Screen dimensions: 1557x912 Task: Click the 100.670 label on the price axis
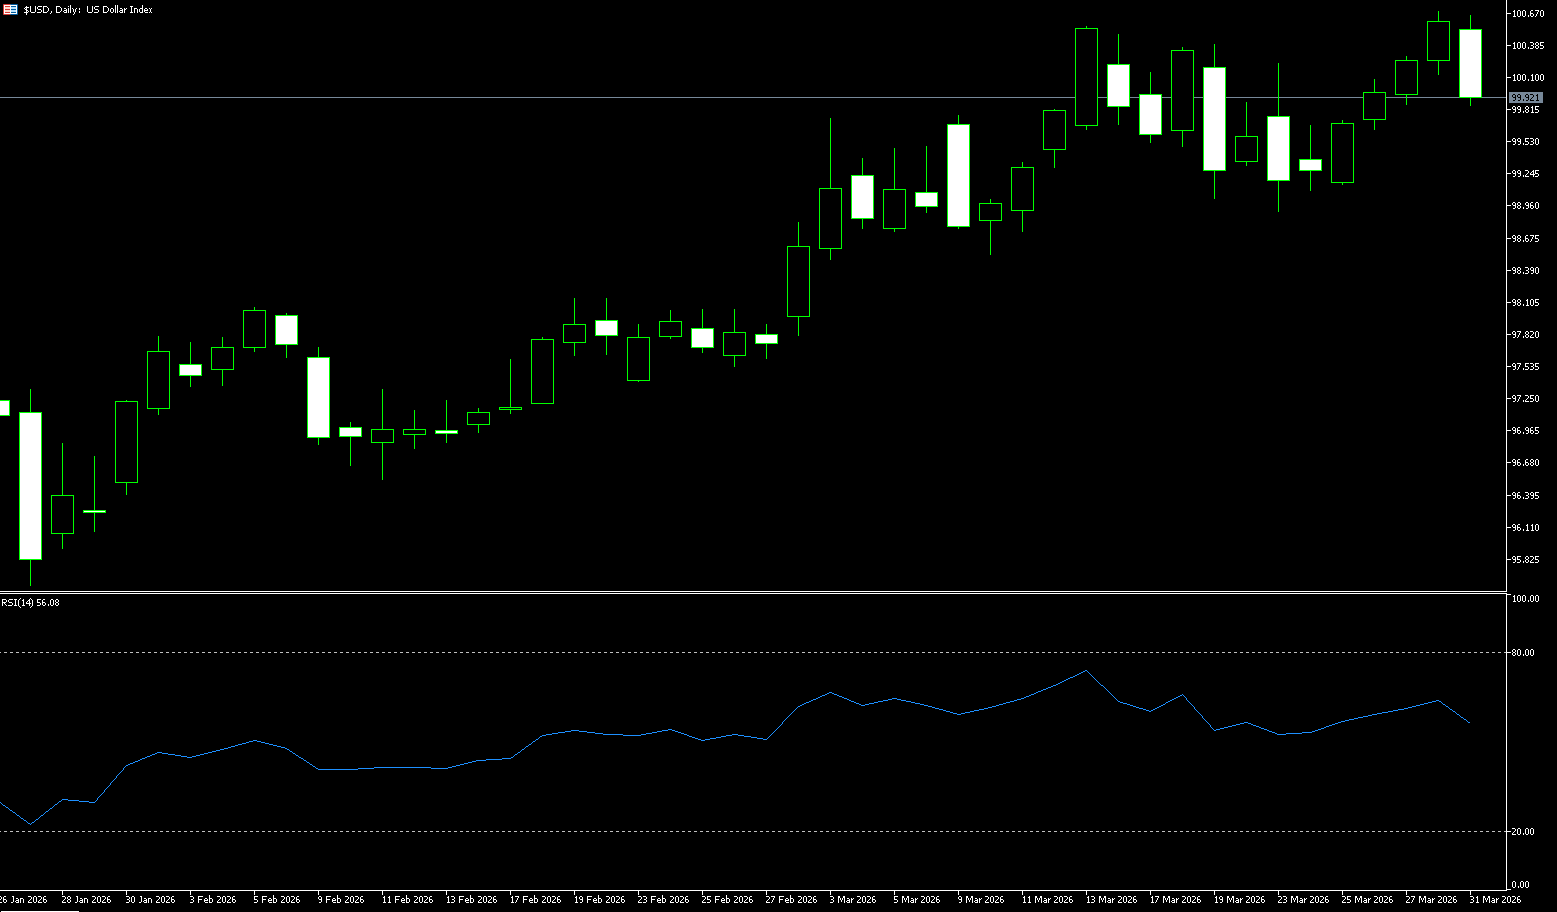tap(1526, 13)
